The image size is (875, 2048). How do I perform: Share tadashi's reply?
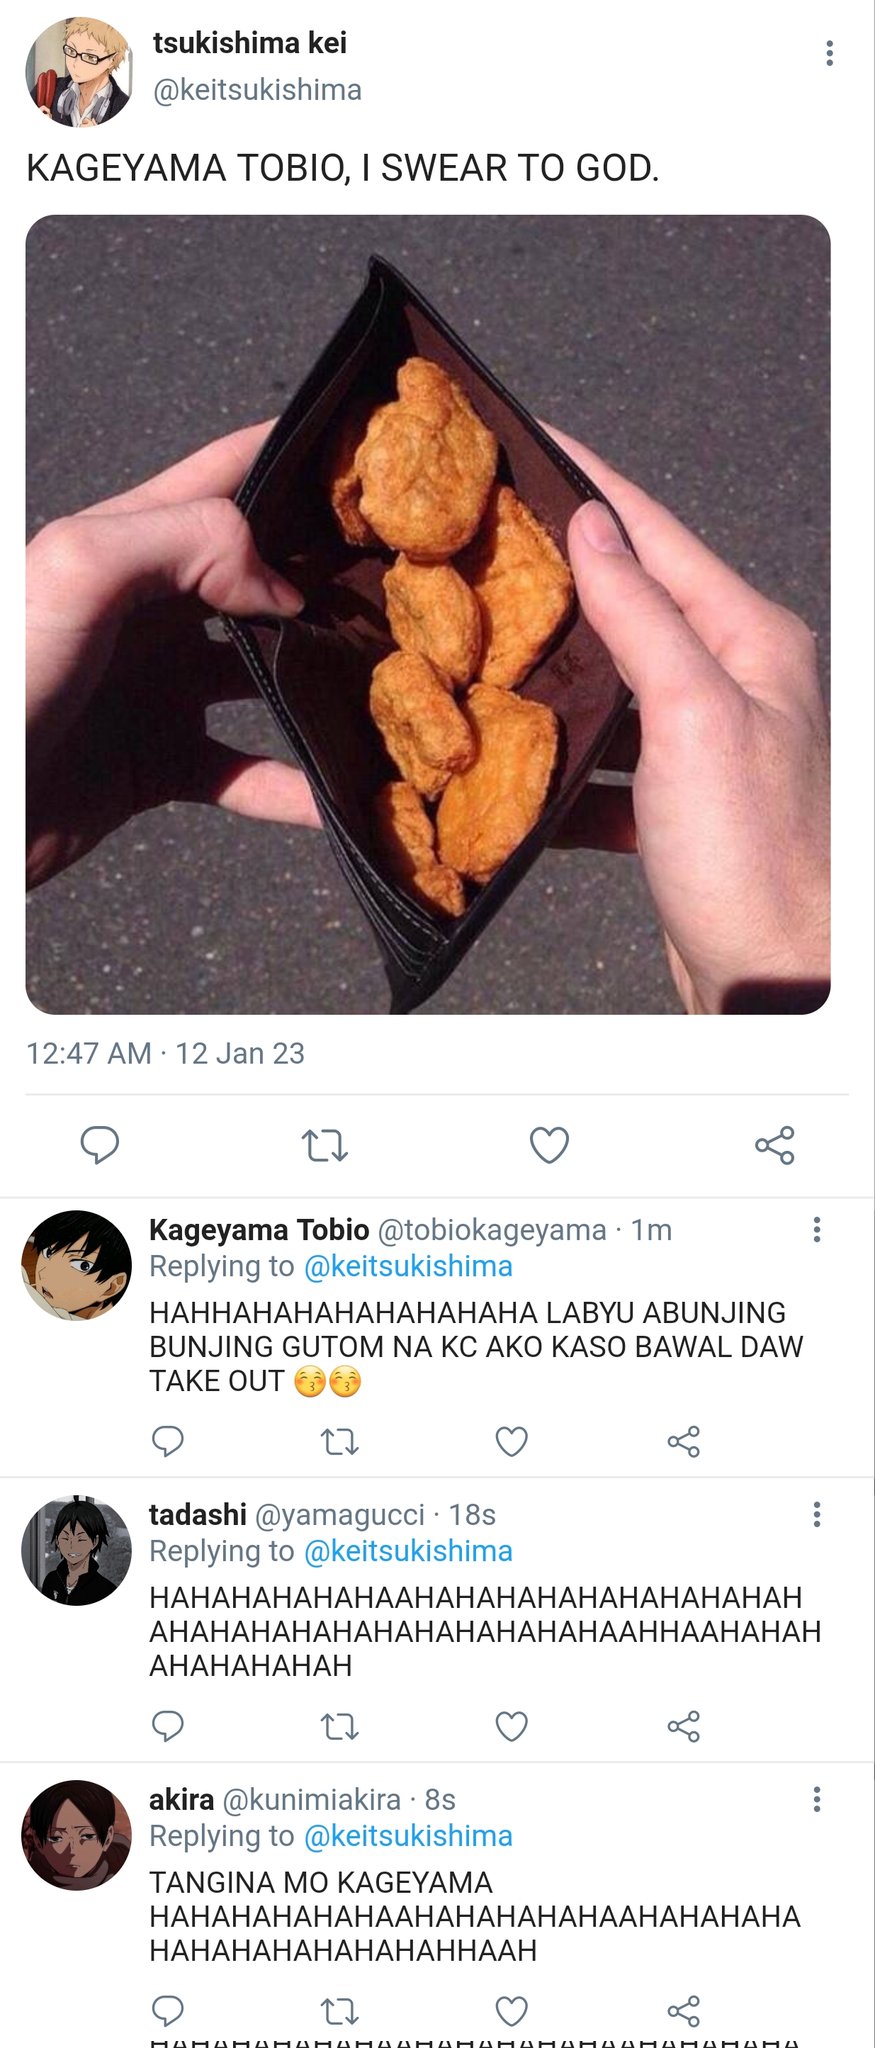(684, 1726)
